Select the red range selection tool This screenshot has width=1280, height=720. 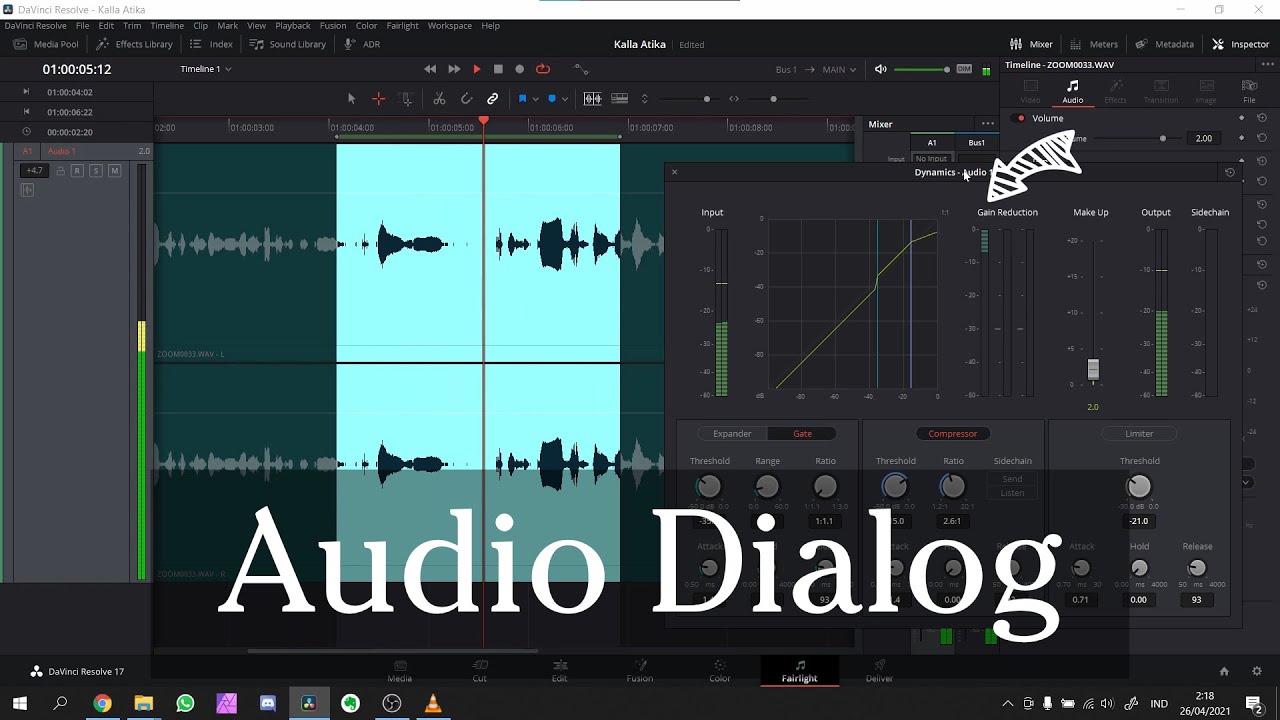pos(378,99)
